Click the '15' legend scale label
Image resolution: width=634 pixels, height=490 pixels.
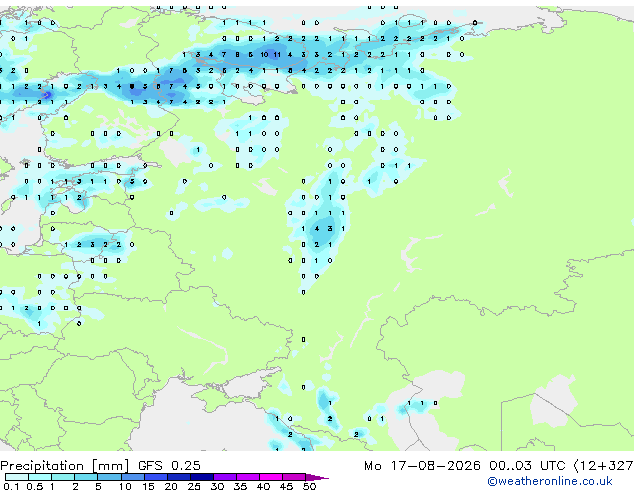click(x=148, y=486)
